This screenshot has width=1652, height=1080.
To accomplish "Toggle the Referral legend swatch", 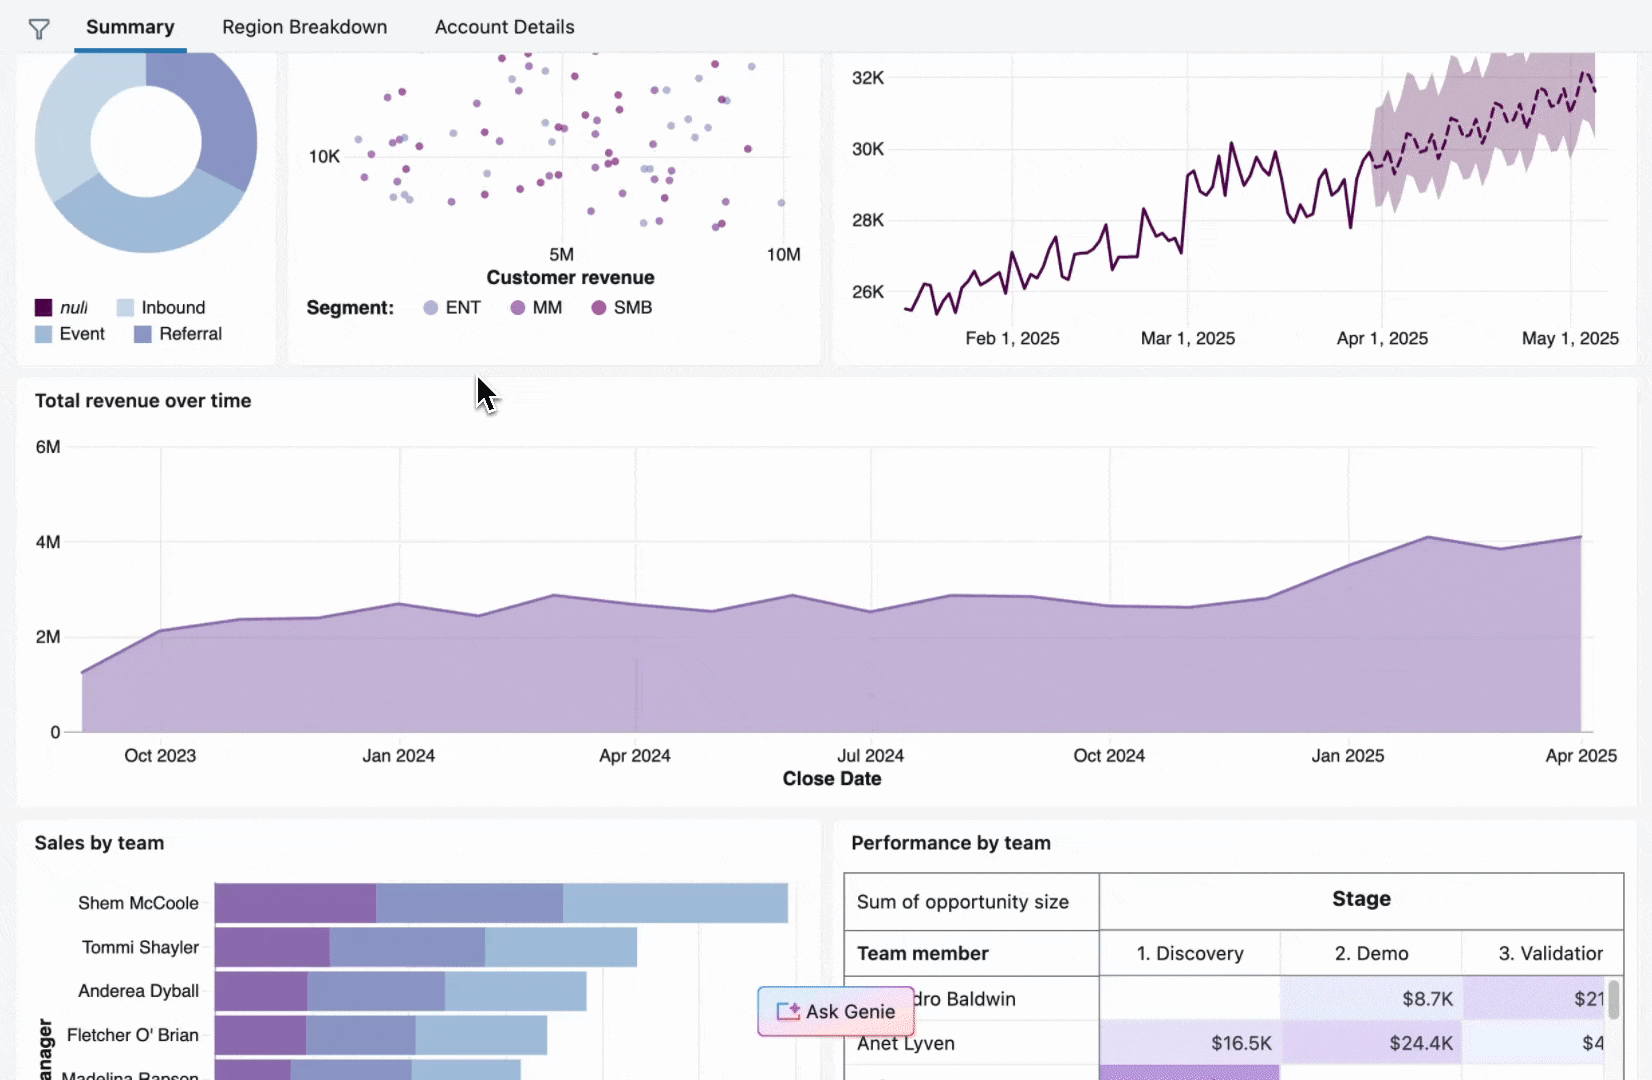I will pos(143,334).
